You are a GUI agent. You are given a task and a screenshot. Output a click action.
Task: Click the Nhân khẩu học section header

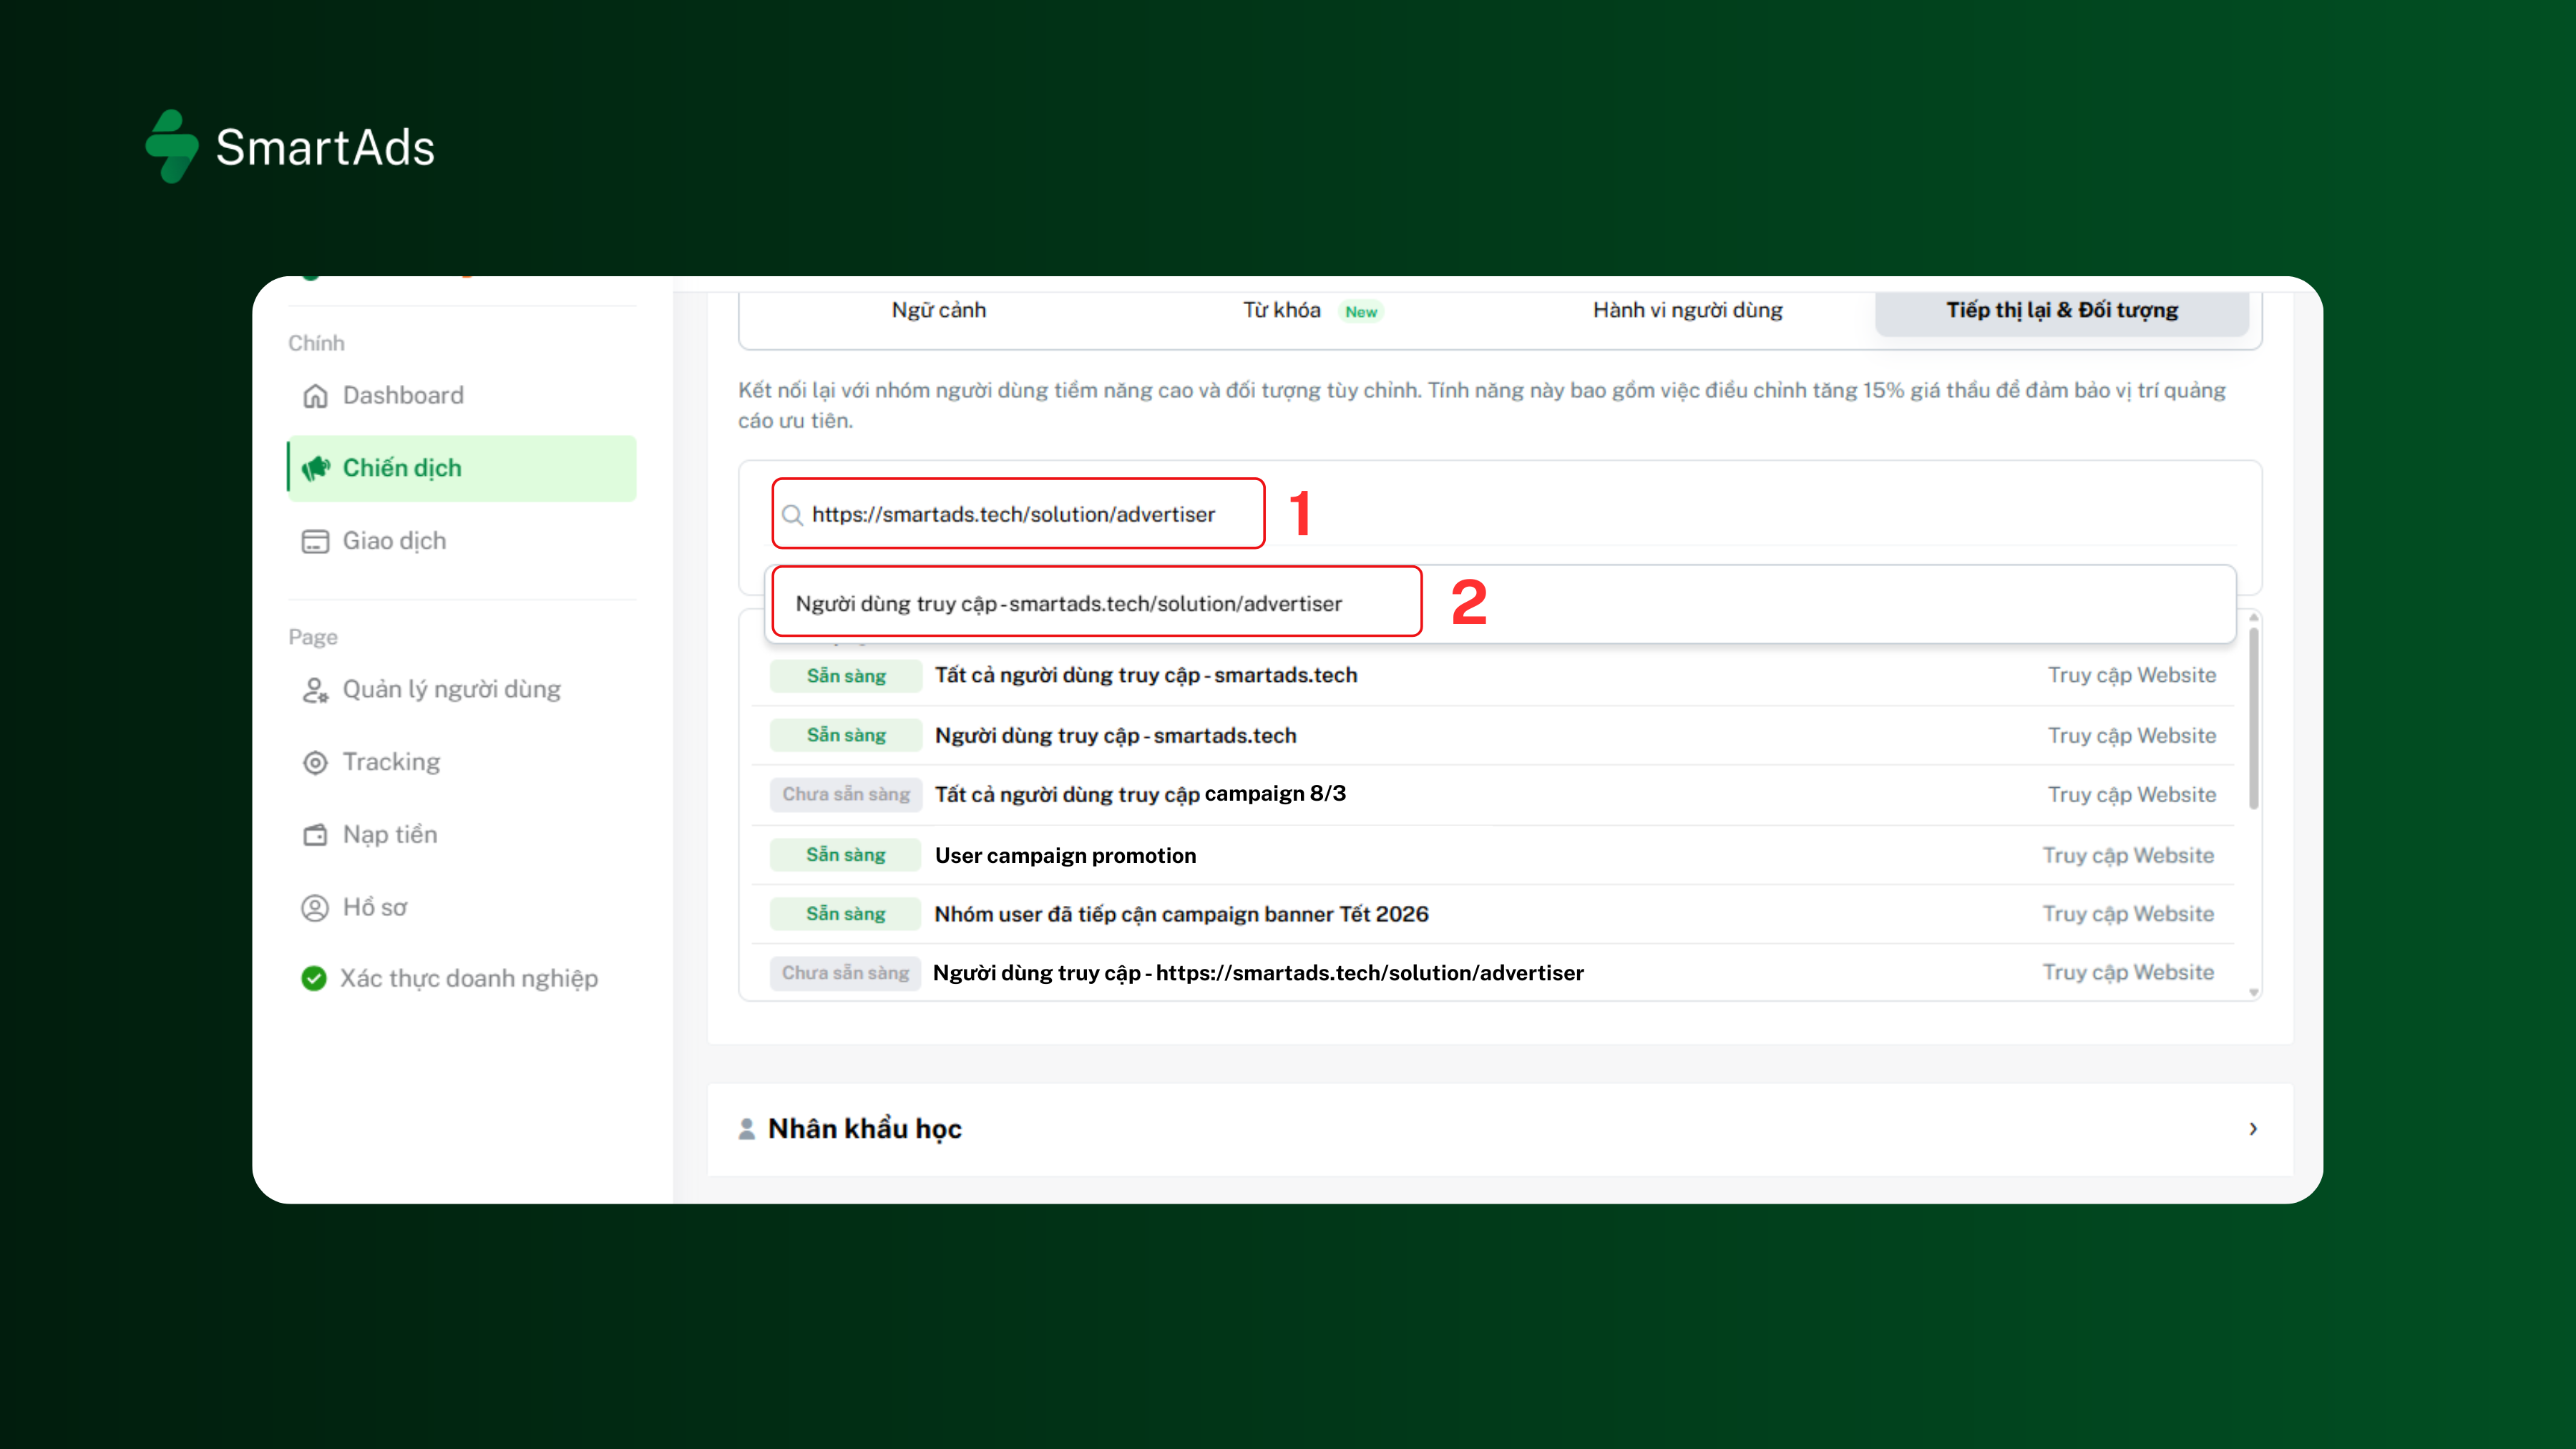pos(1500,1129)
